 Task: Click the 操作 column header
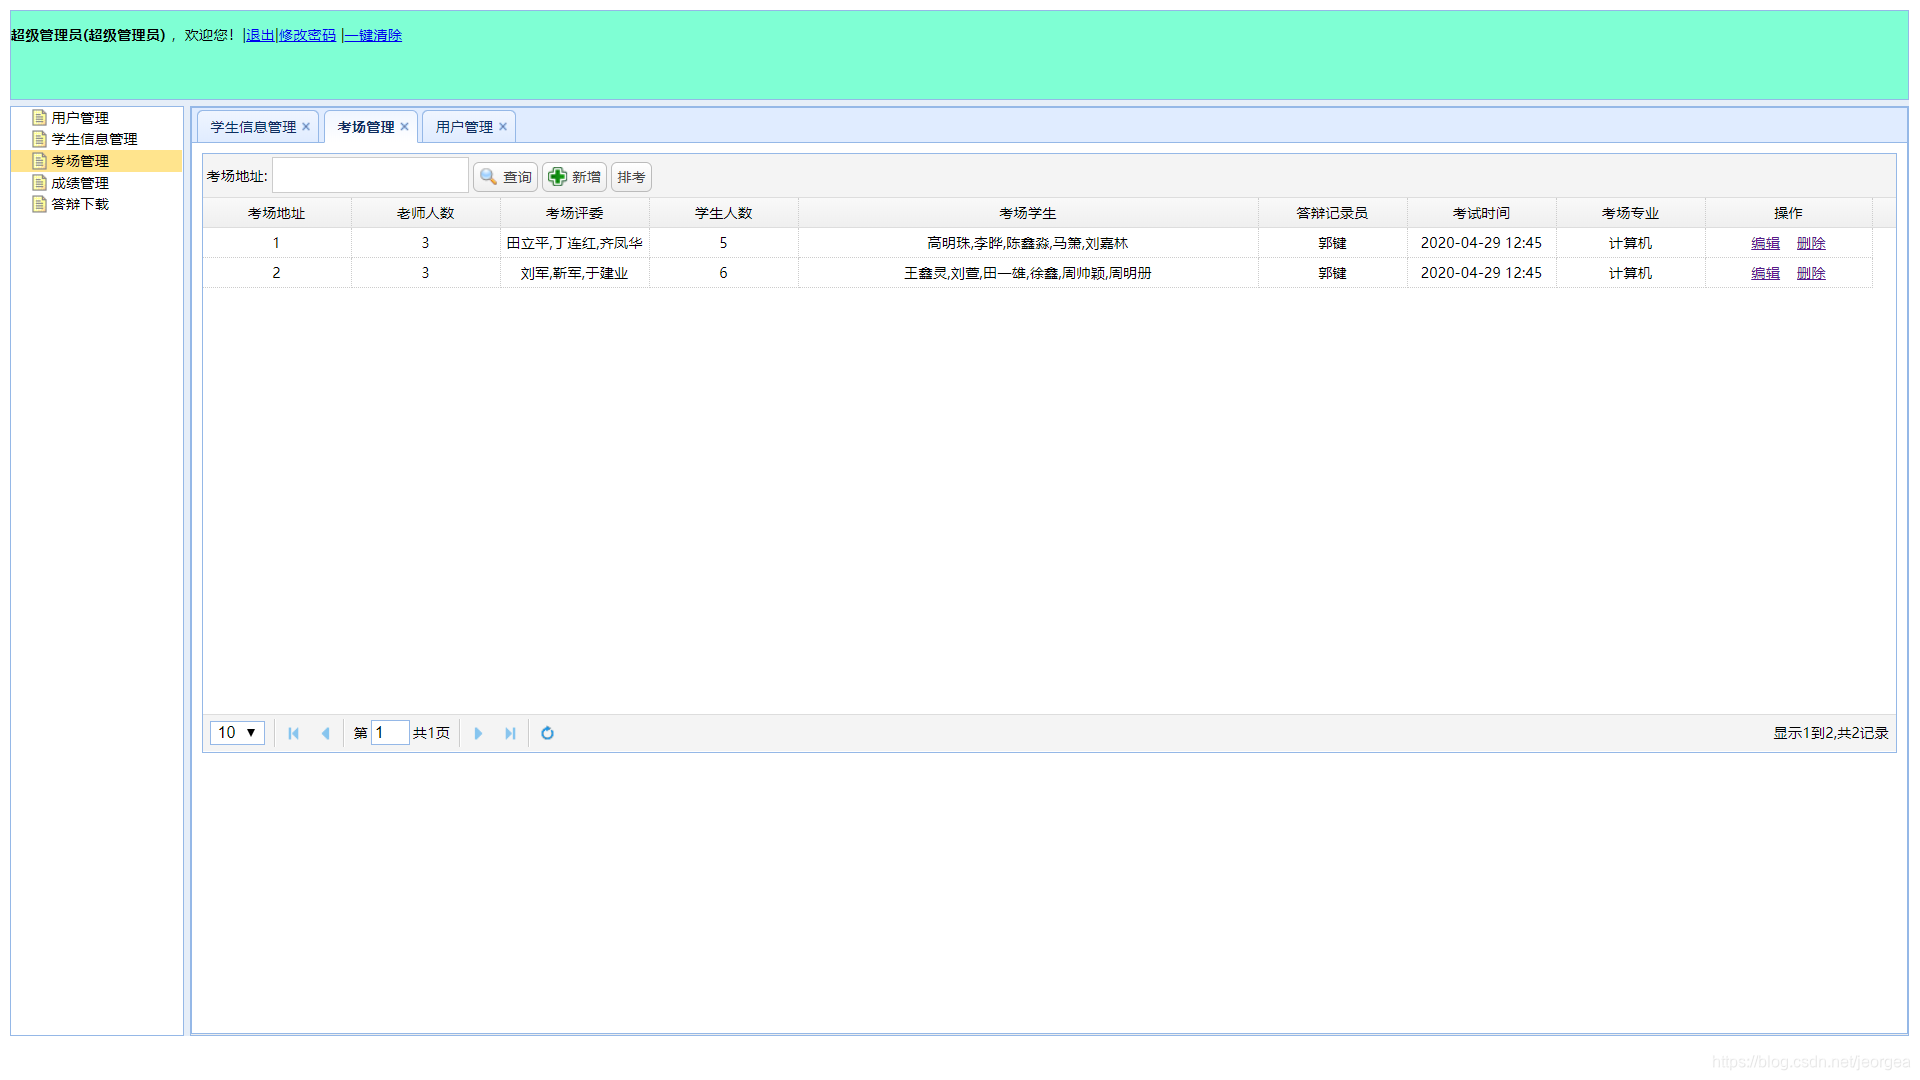pos(1788,213)
